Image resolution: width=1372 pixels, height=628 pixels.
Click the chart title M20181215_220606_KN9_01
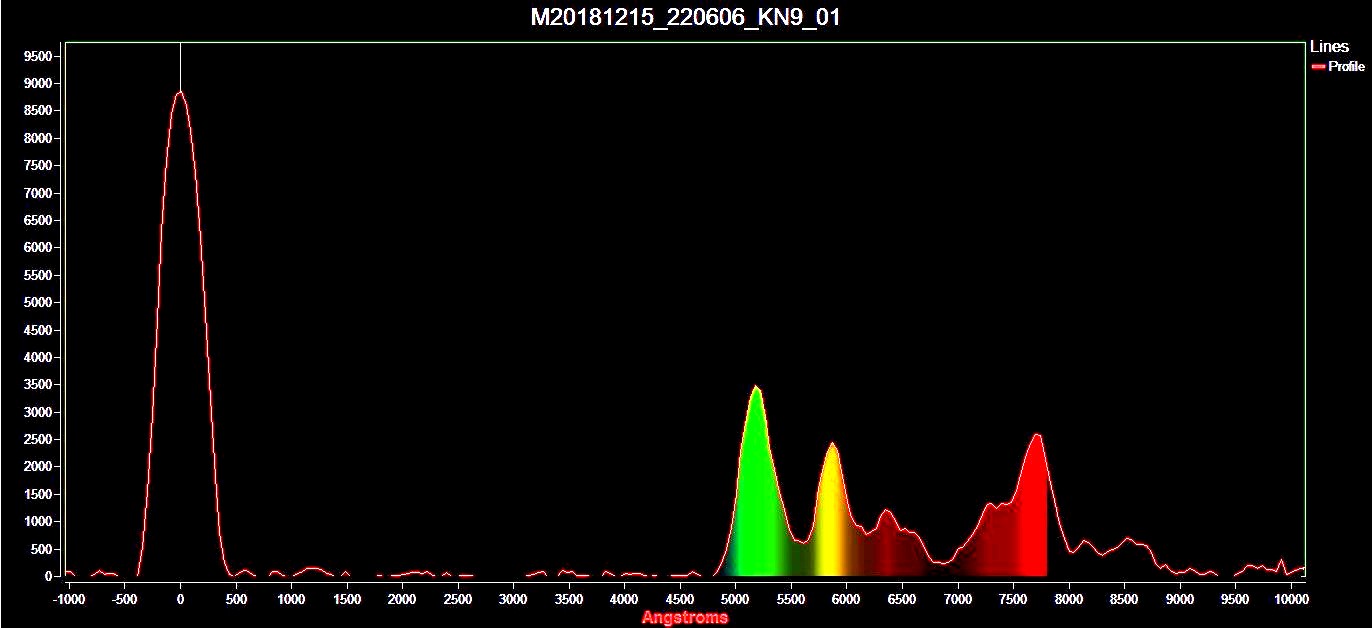(x=685, y=18)
